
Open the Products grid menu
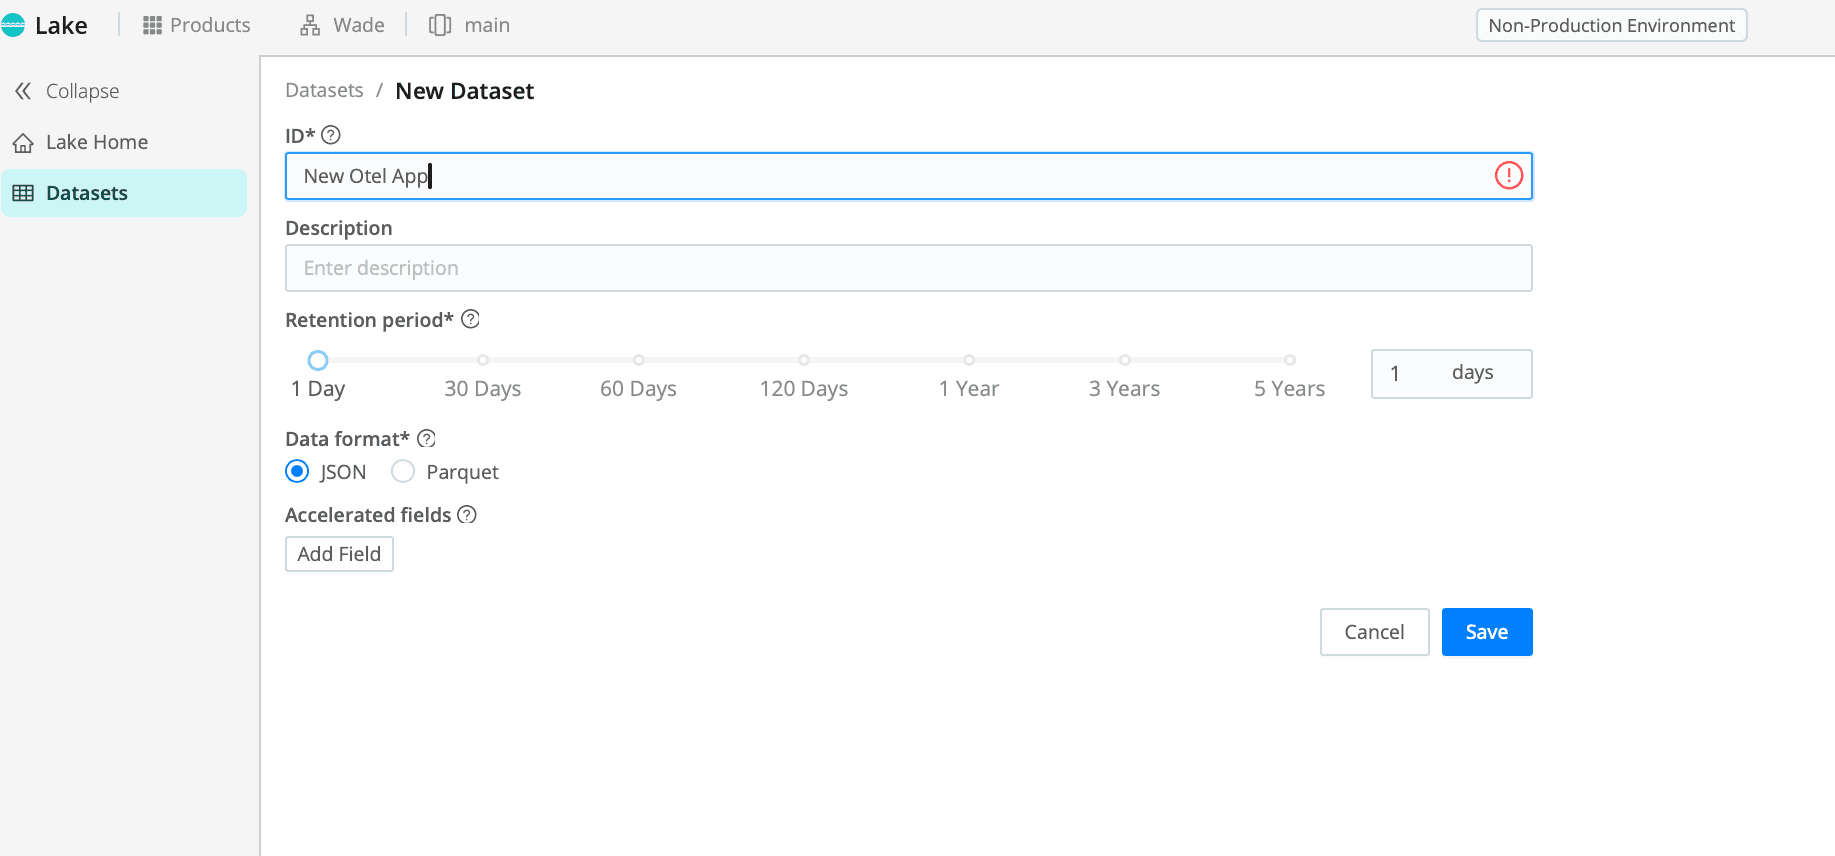tap(197, 26)
